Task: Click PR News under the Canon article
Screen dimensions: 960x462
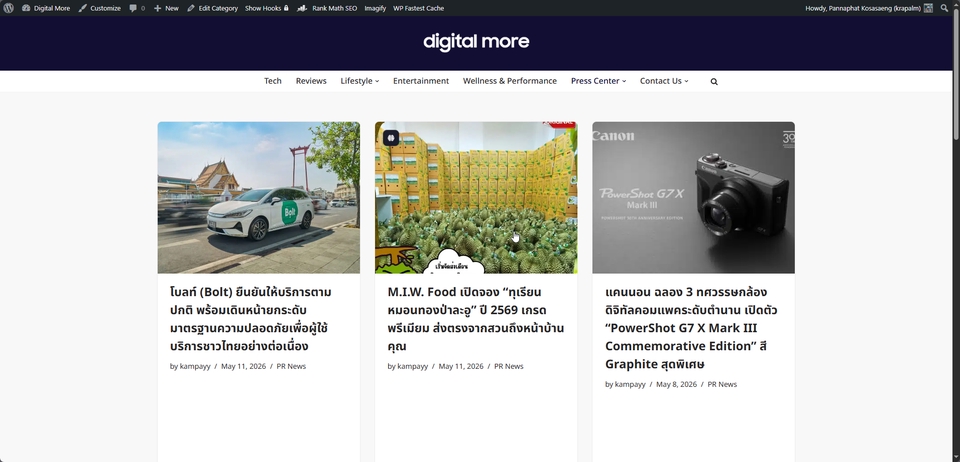Action: tap(722, 384)
